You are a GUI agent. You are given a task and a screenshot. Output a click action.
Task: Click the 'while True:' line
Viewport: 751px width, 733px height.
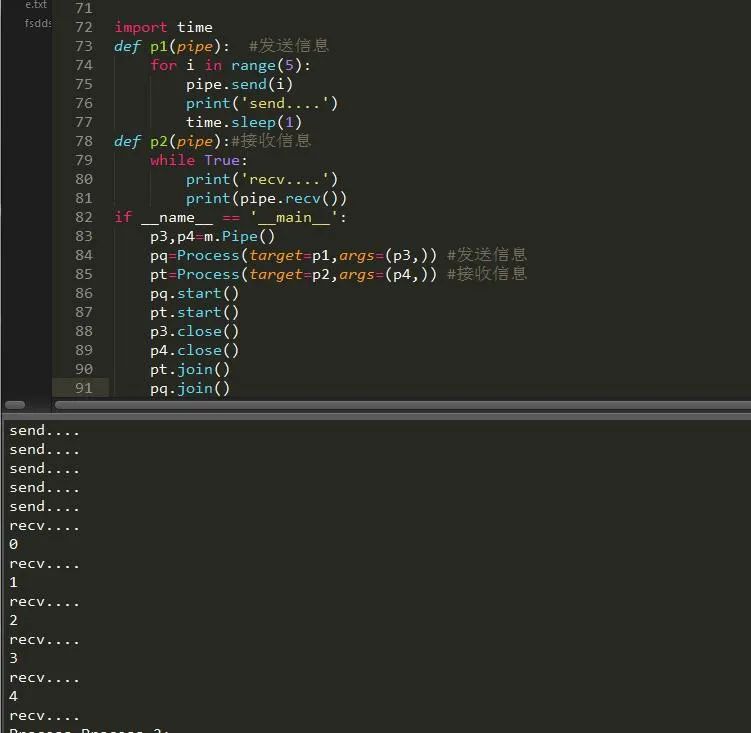pos(199,160)
